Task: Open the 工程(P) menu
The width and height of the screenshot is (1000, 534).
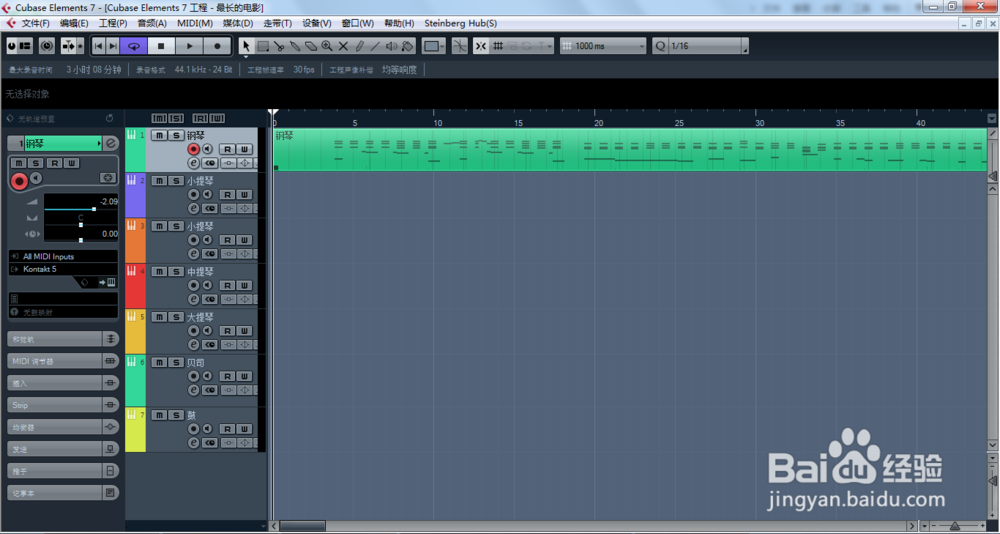Action: point(113,23)
